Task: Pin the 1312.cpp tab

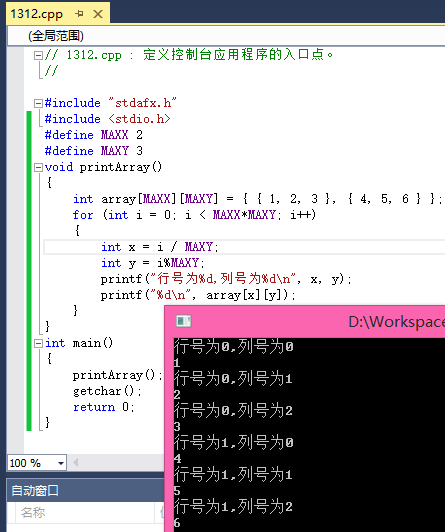Action: click(79, 14)
